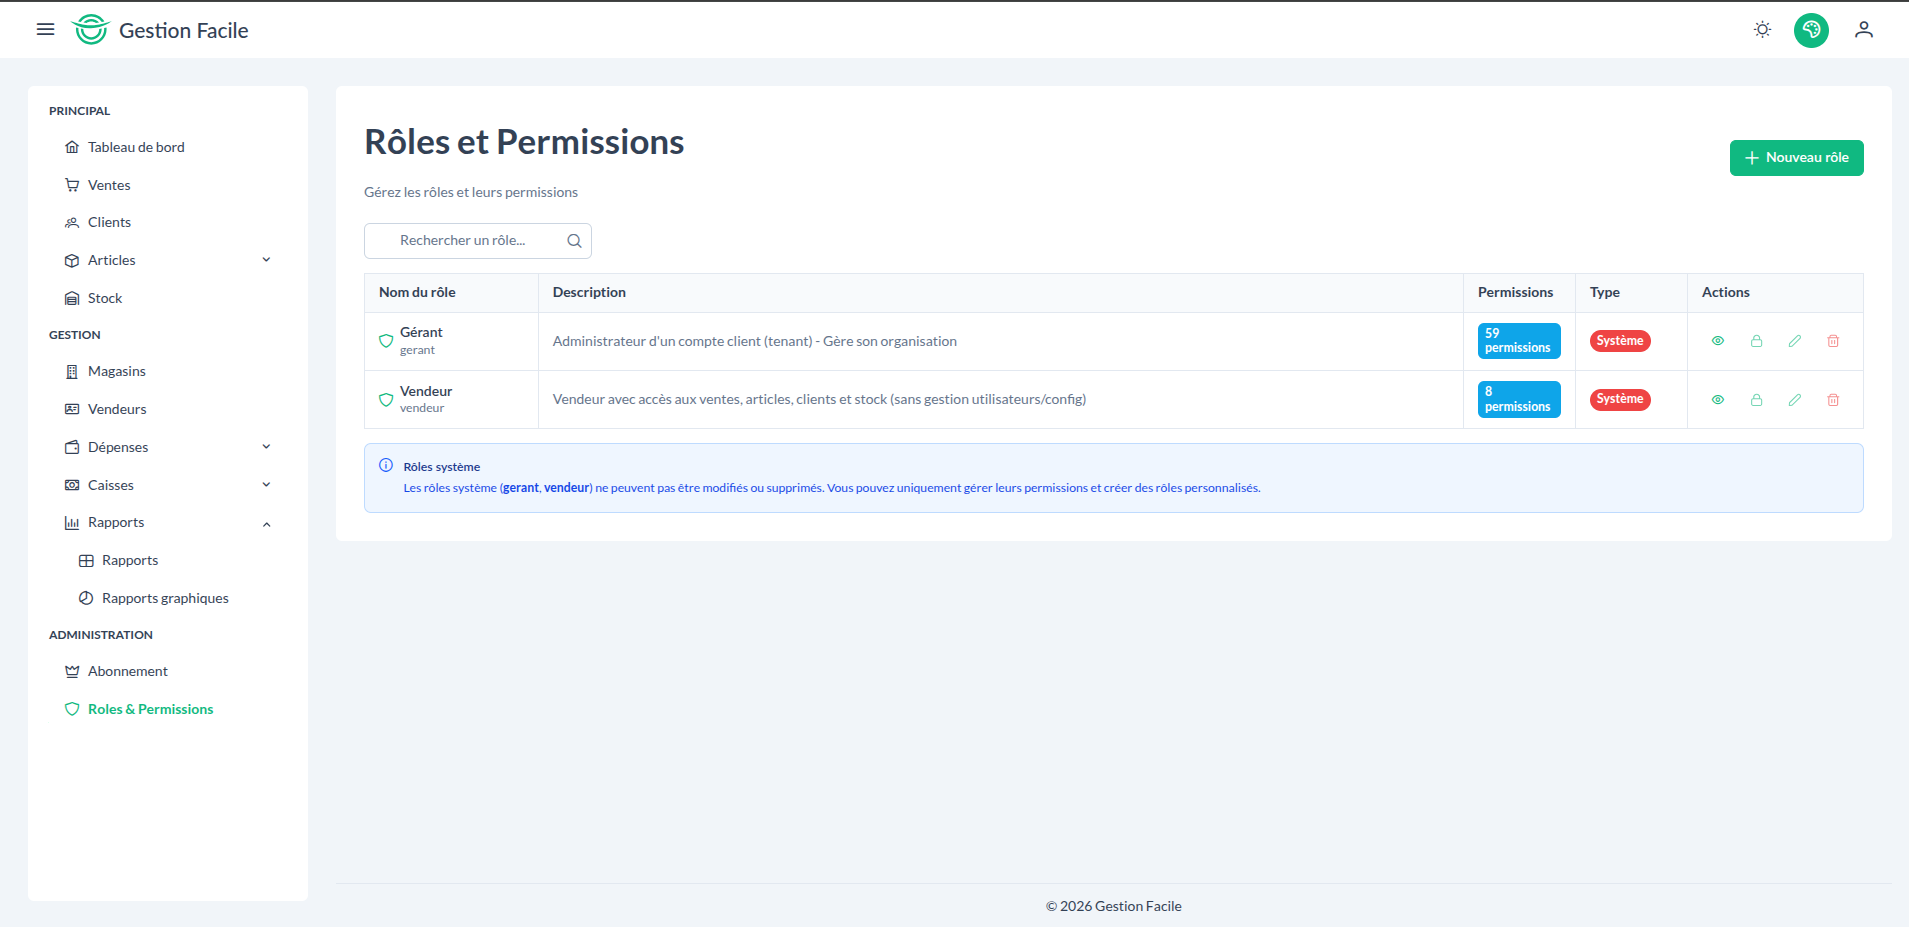Select the Gérant role name
The width and height of the screenshot is (1909, 927).
421,332
